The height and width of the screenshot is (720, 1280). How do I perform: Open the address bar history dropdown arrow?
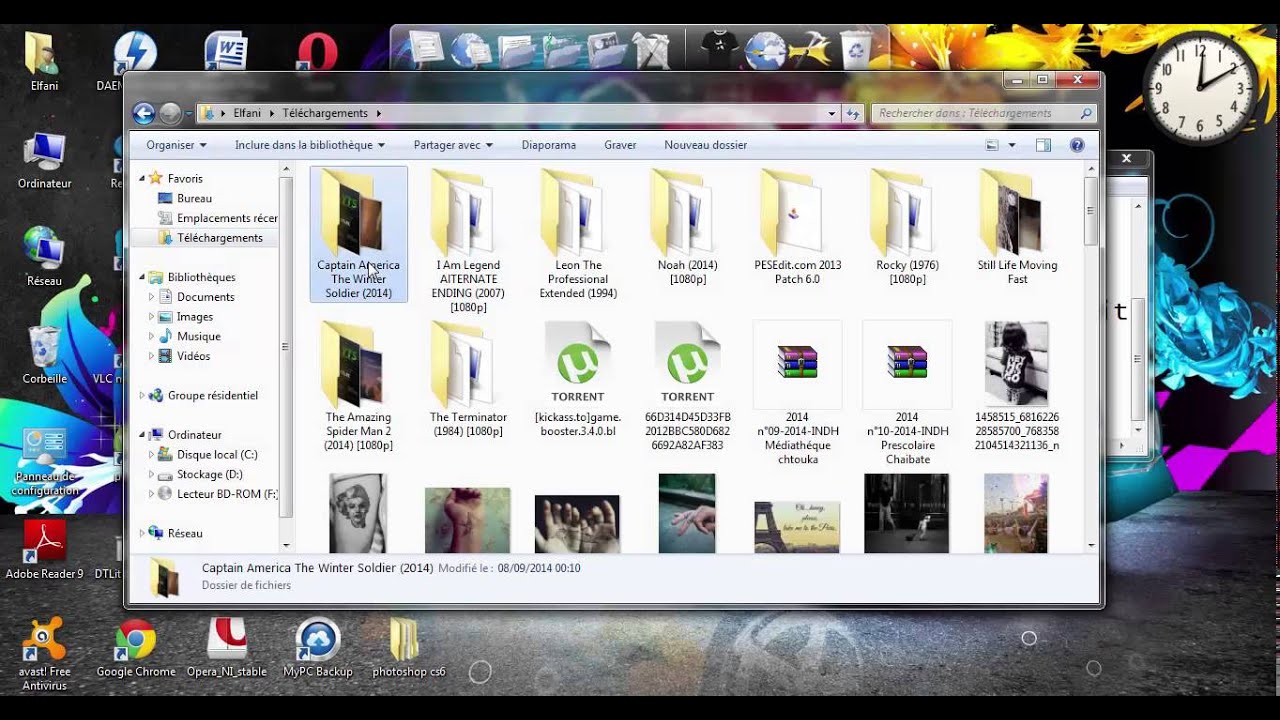click(x=832, y=113)
